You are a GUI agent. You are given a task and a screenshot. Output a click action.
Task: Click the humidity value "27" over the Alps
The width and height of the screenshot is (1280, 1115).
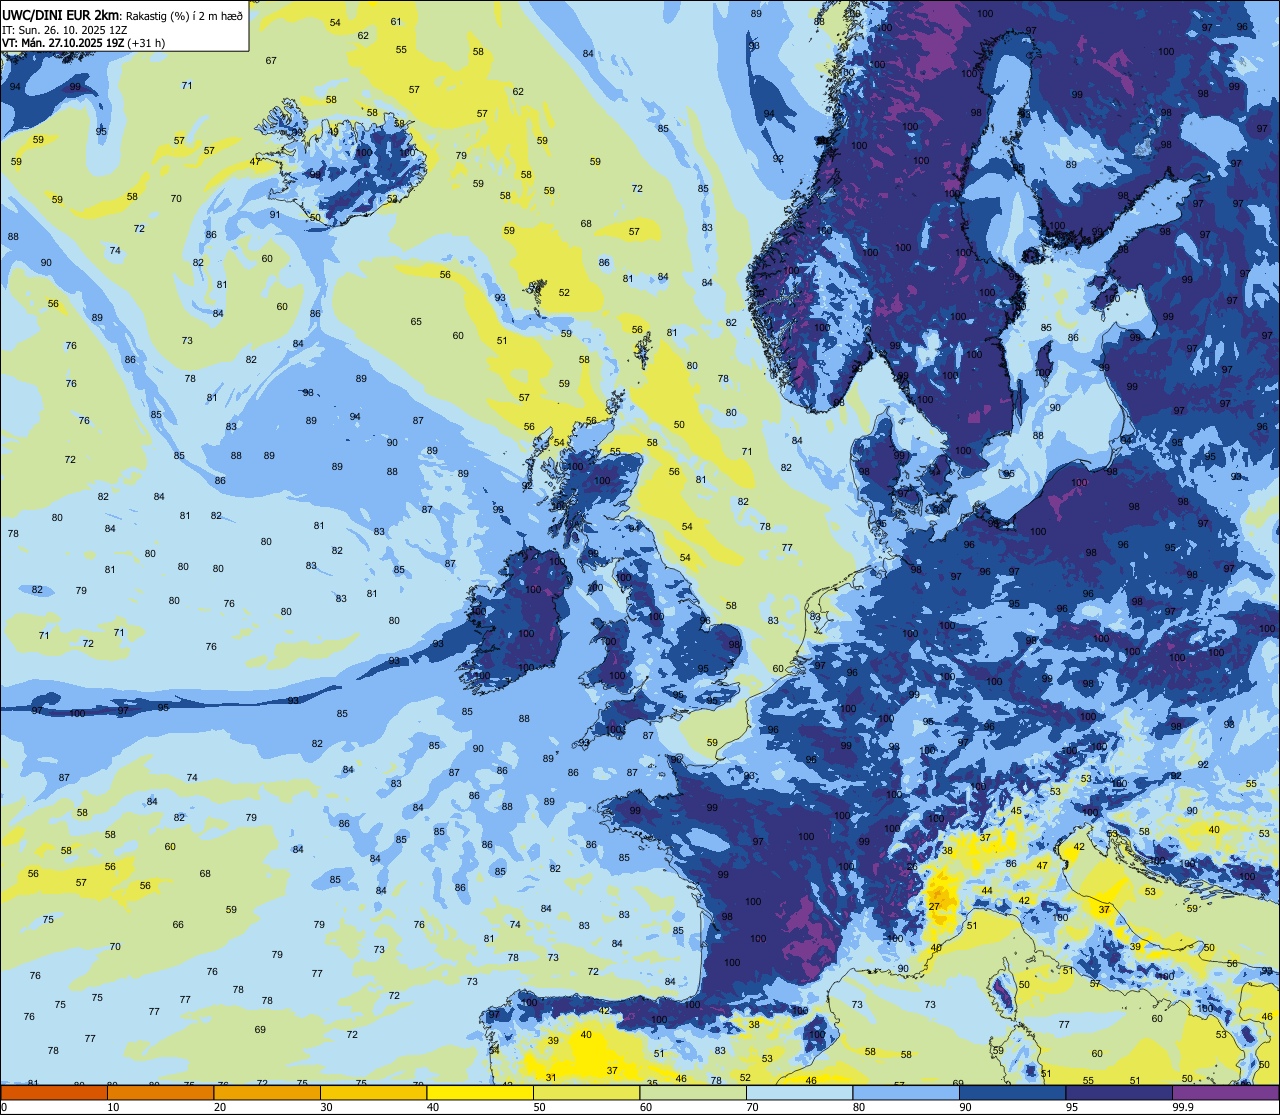(934, 906)
